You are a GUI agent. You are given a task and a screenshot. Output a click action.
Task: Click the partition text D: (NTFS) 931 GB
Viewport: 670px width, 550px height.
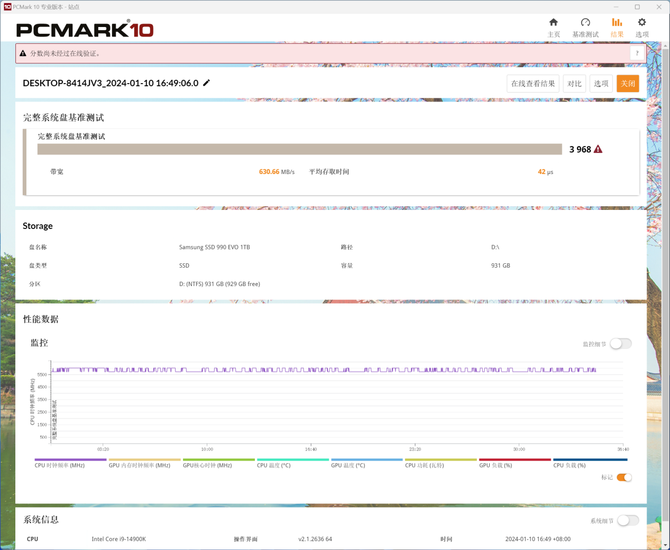coord(220,284)
